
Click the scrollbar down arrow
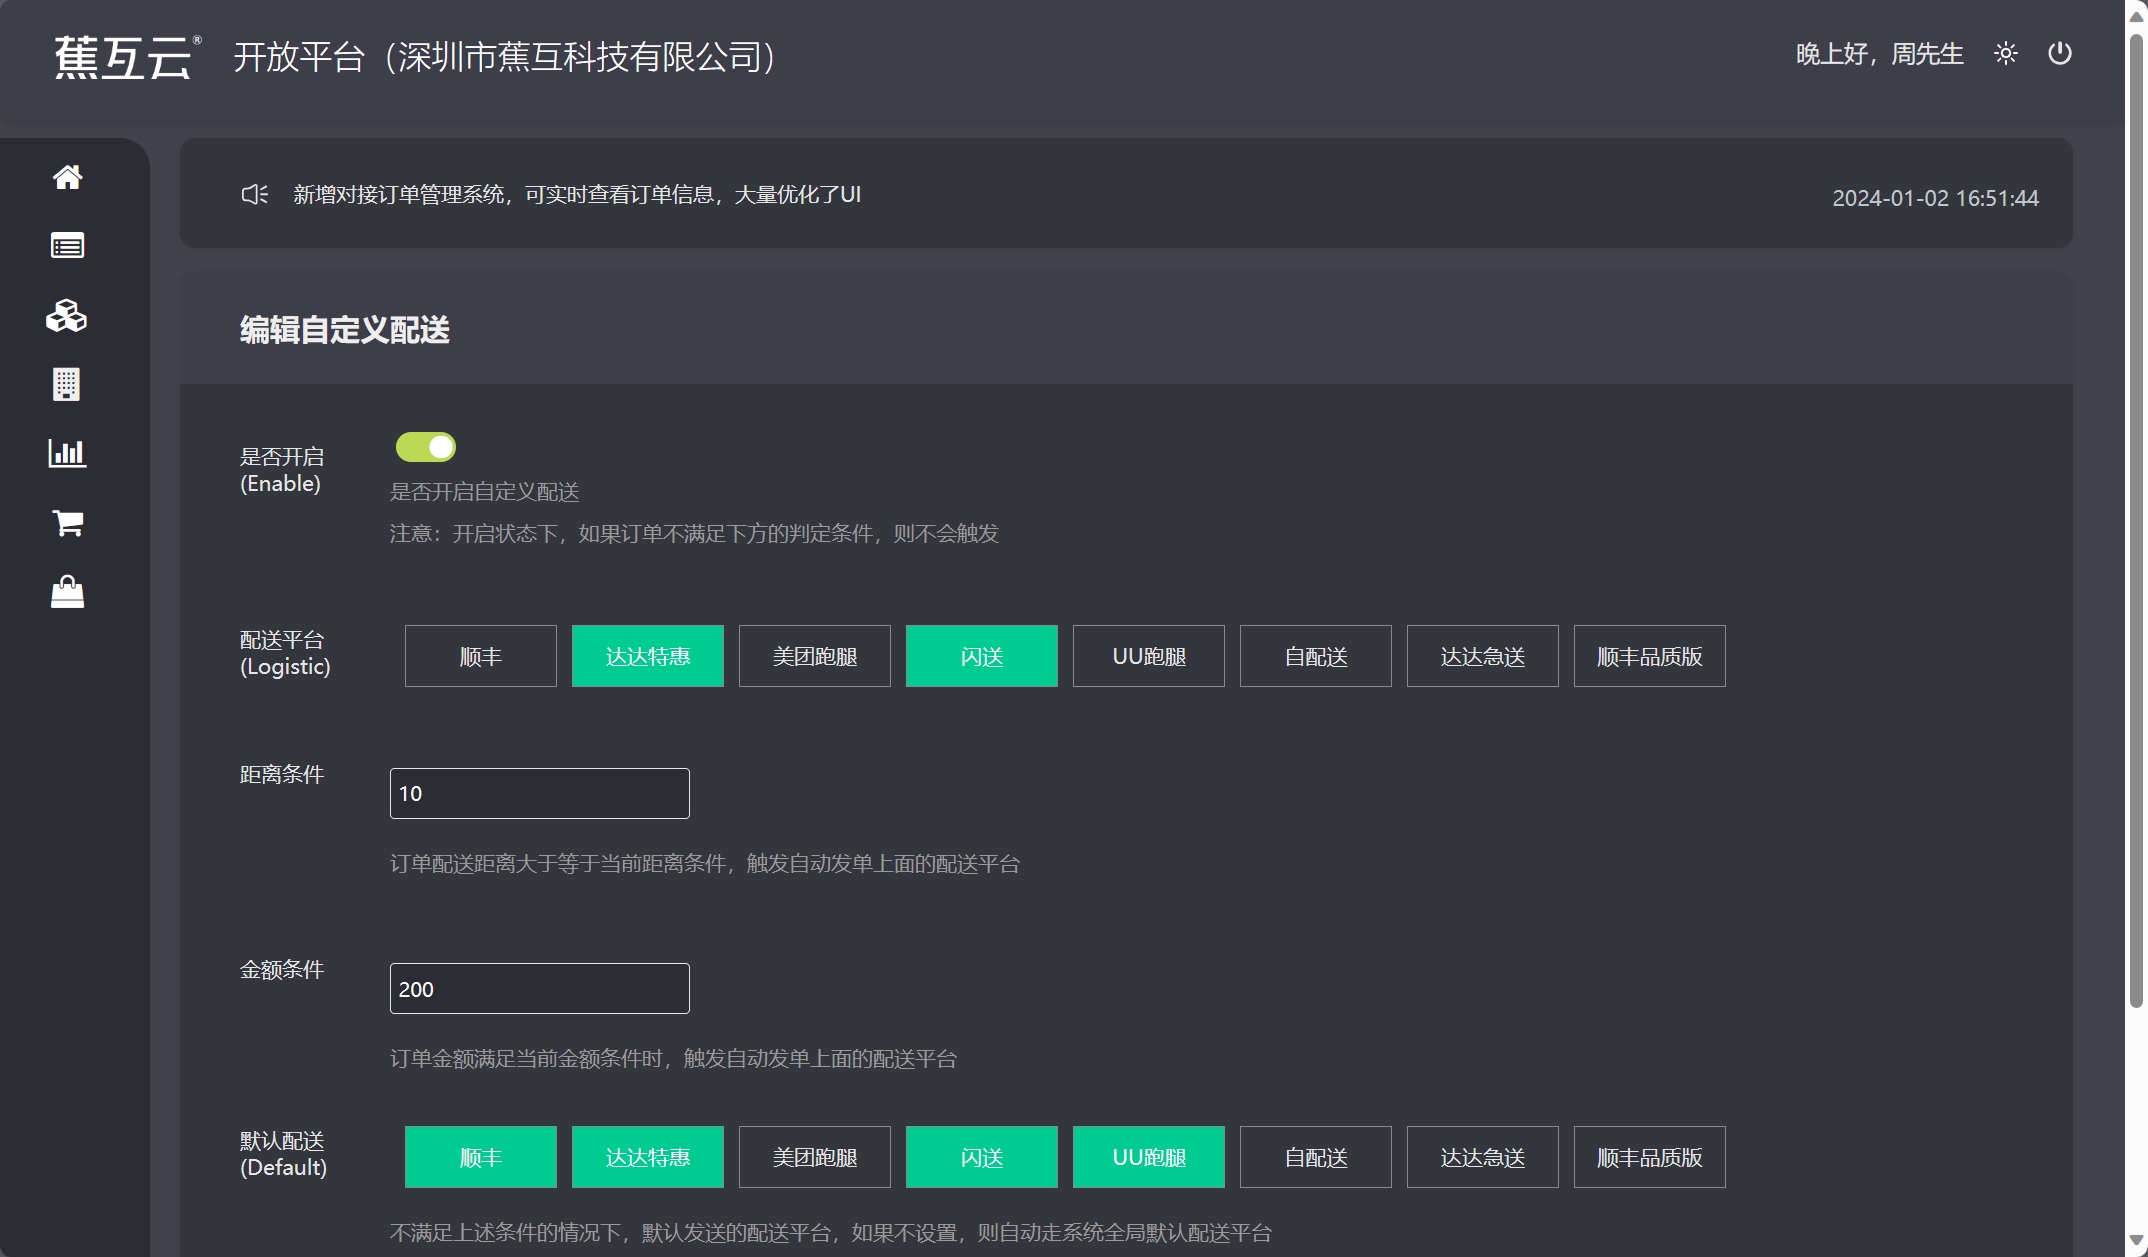[2136, 1241]
